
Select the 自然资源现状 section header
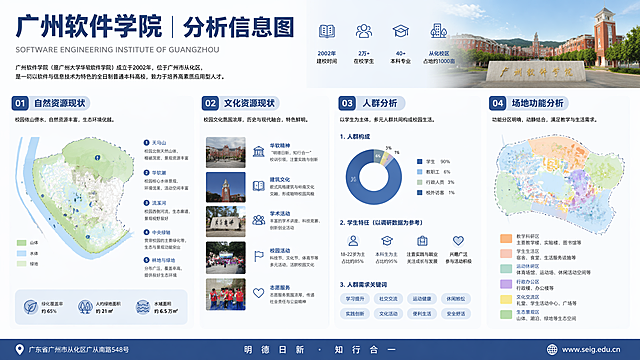point(60,103)
